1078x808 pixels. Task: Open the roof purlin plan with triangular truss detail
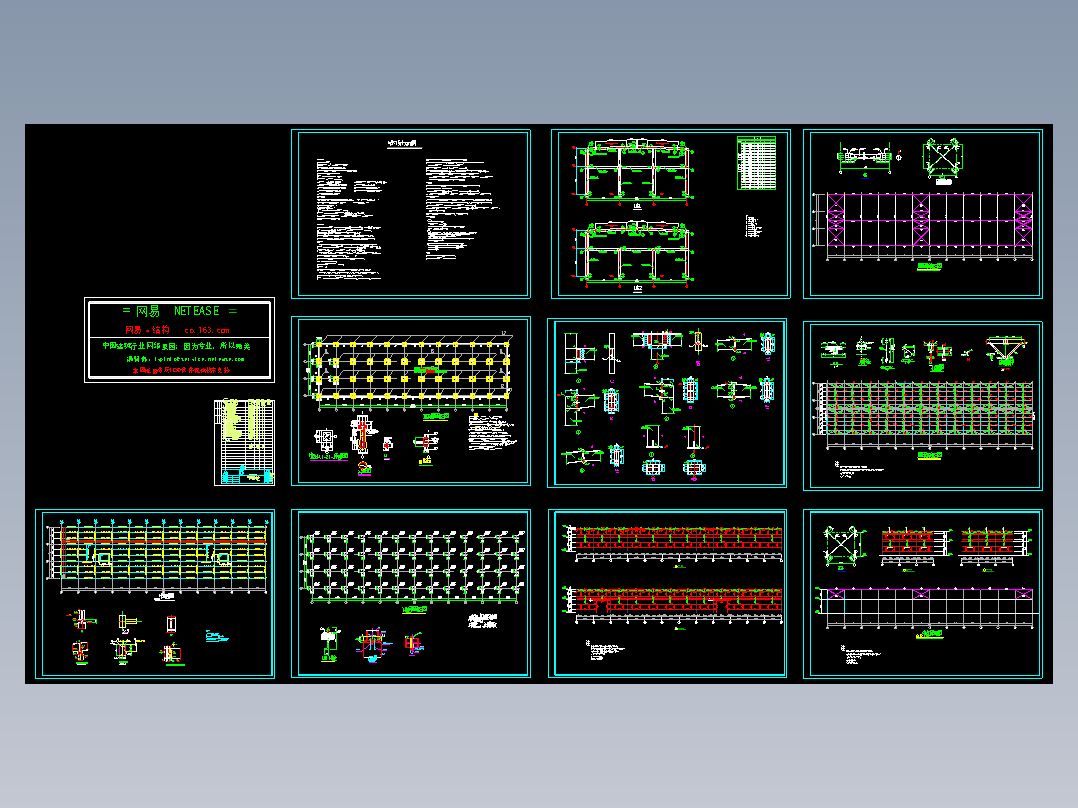pos(923,406)
